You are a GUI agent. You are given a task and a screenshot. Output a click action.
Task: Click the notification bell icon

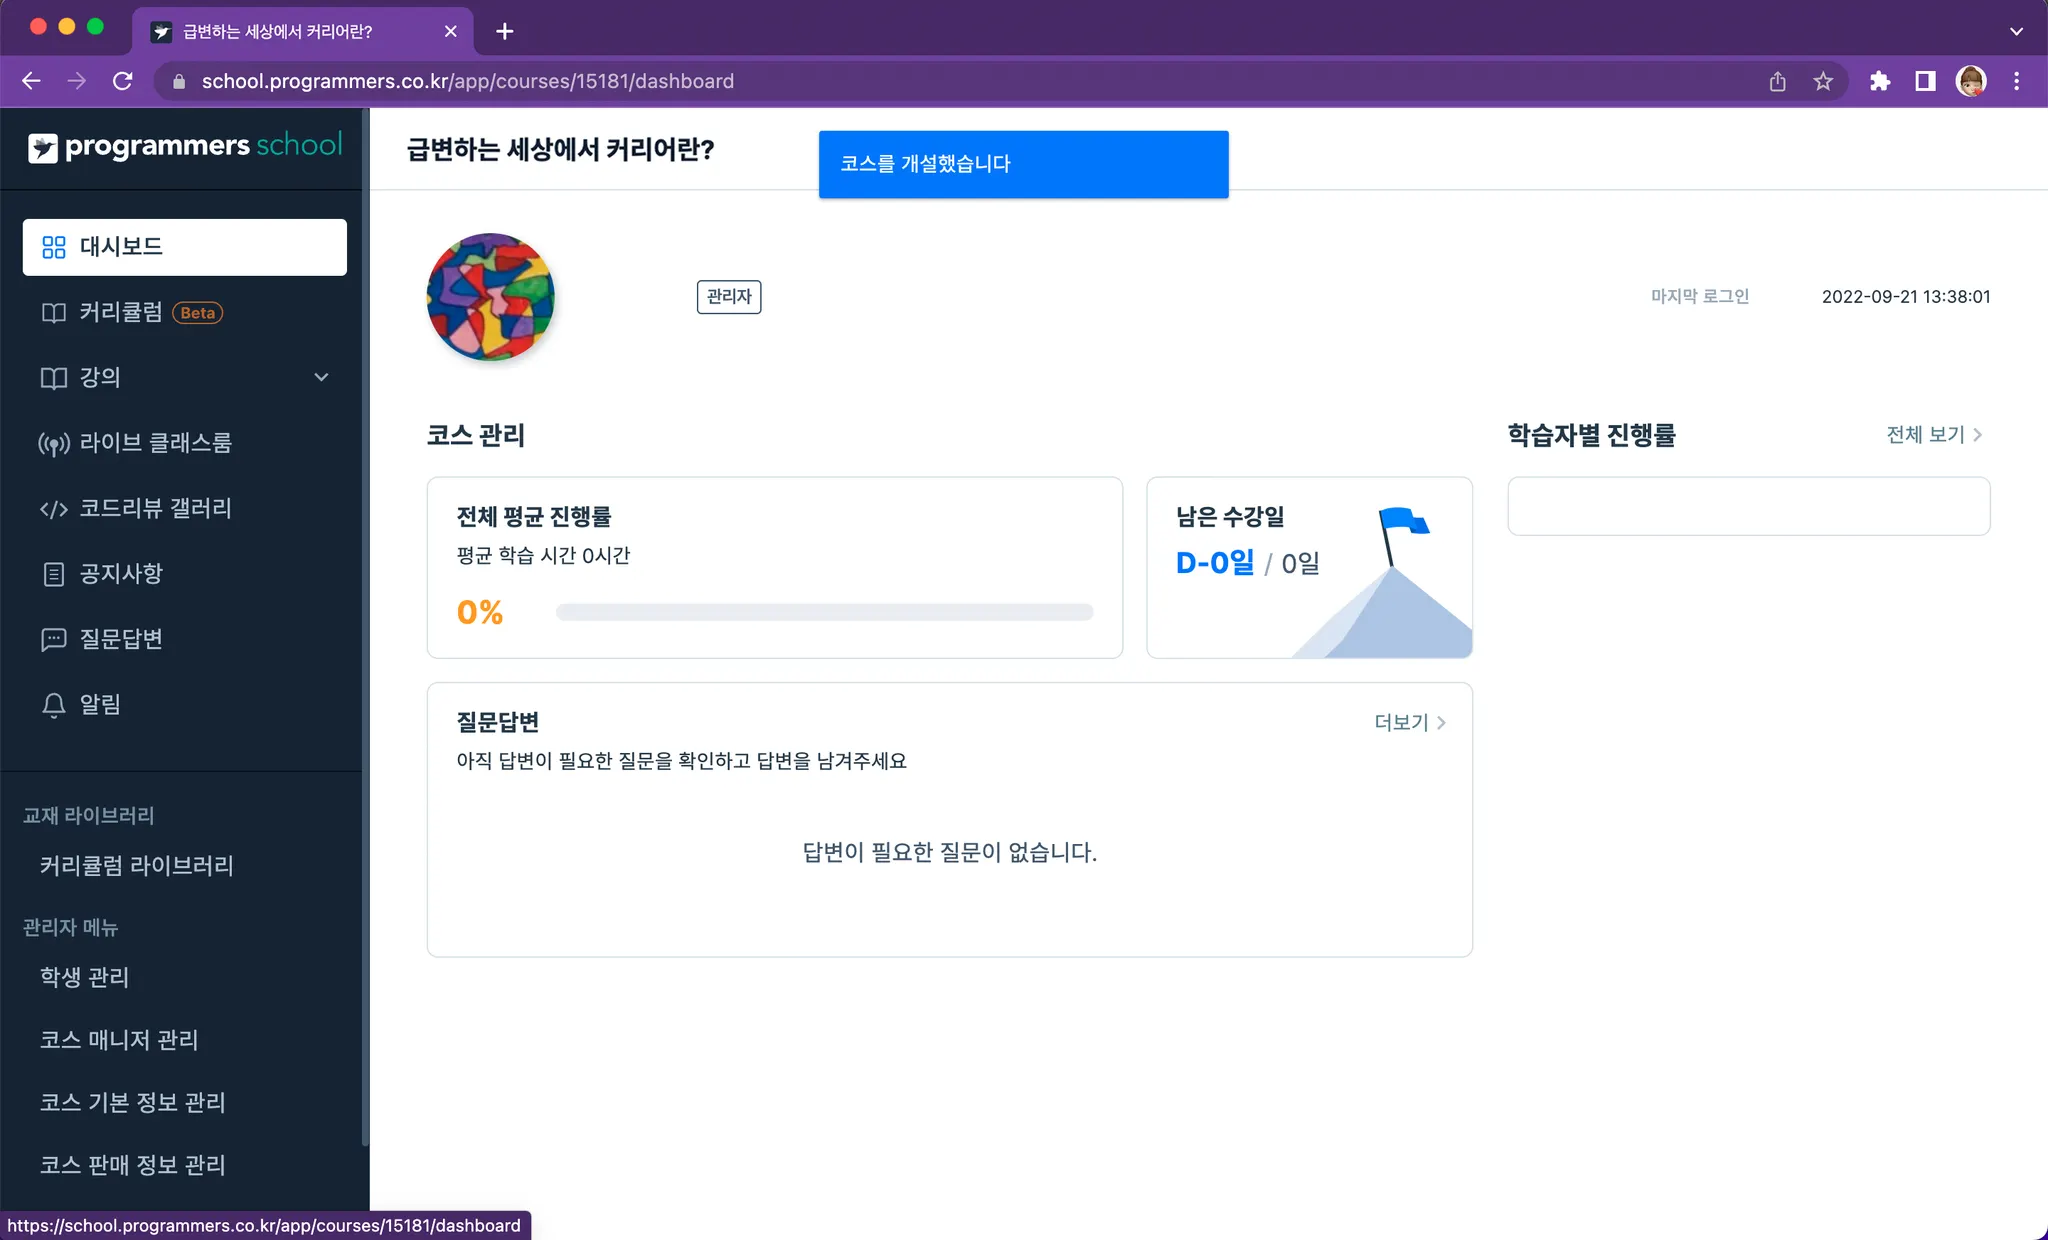[54, 705]
